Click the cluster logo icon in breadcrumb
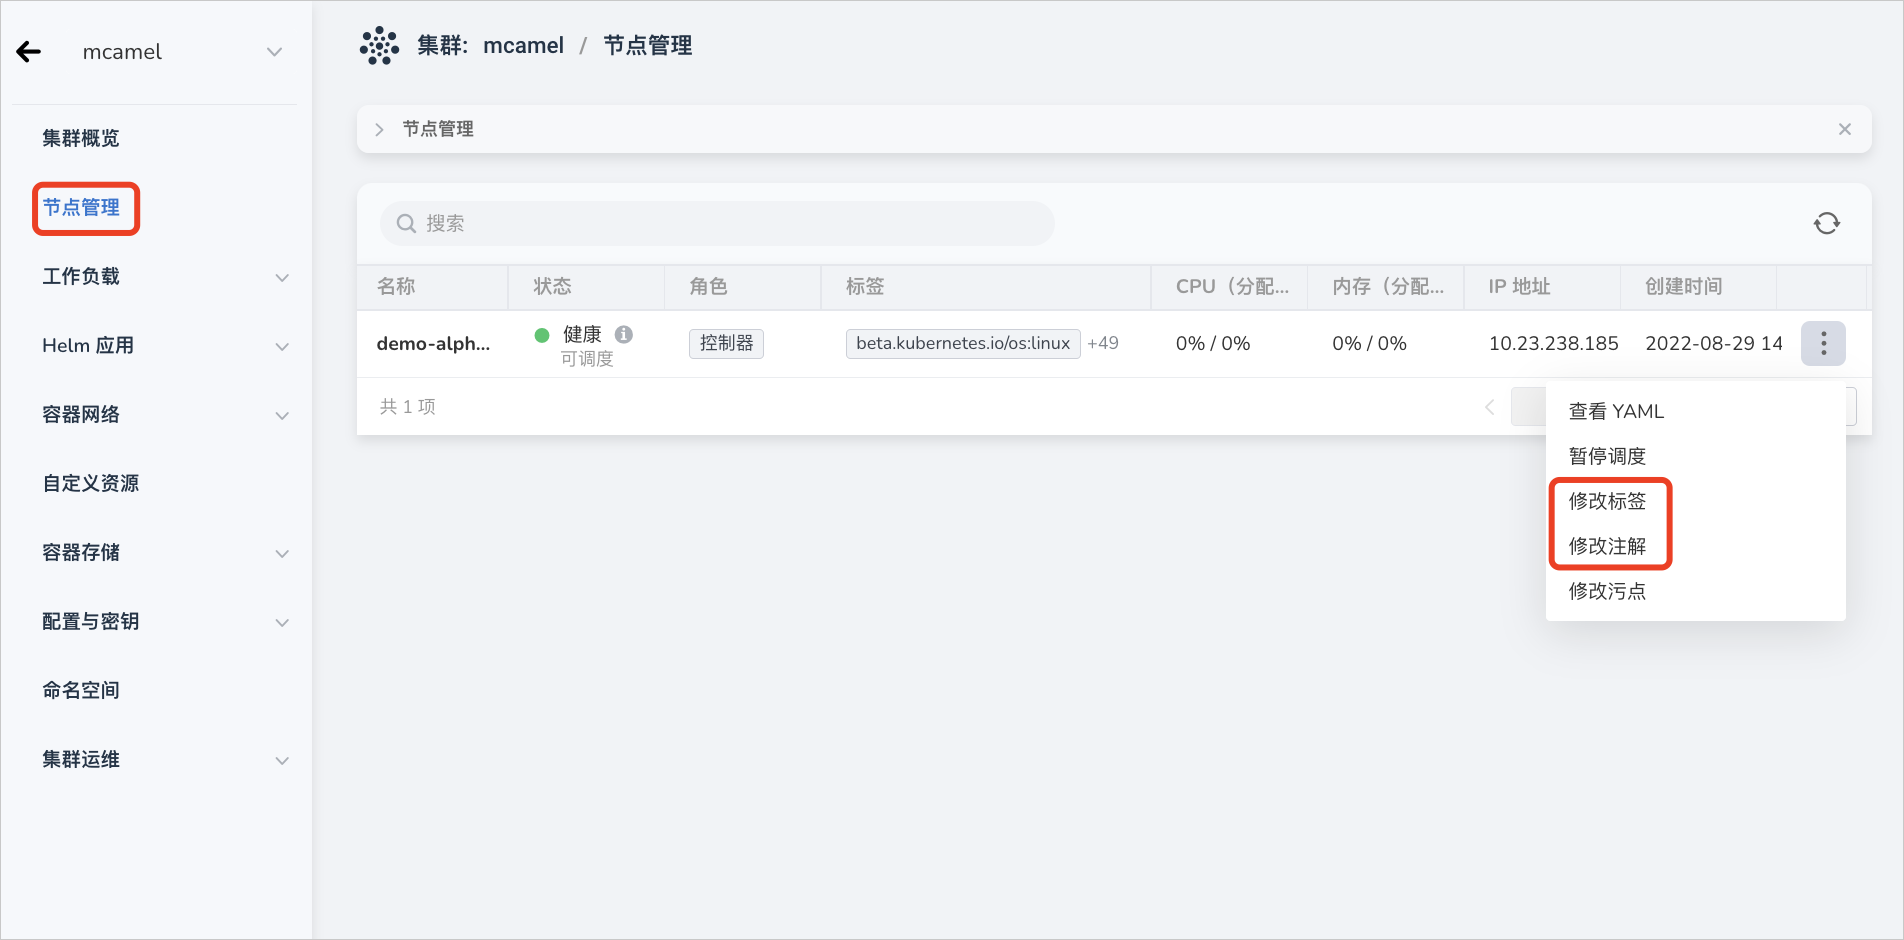The height and width of the screenshot is (940, 1904). 379,46
